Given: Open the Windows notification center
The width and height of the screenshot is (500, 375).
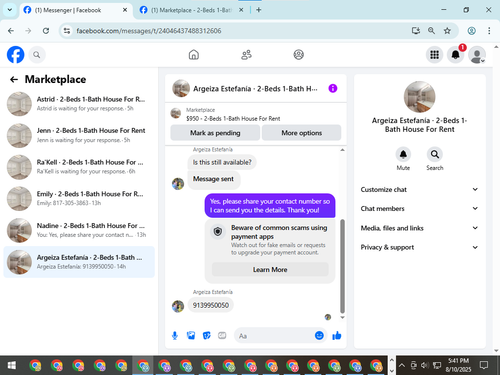Looking at the screenshot, I should 484,365.
